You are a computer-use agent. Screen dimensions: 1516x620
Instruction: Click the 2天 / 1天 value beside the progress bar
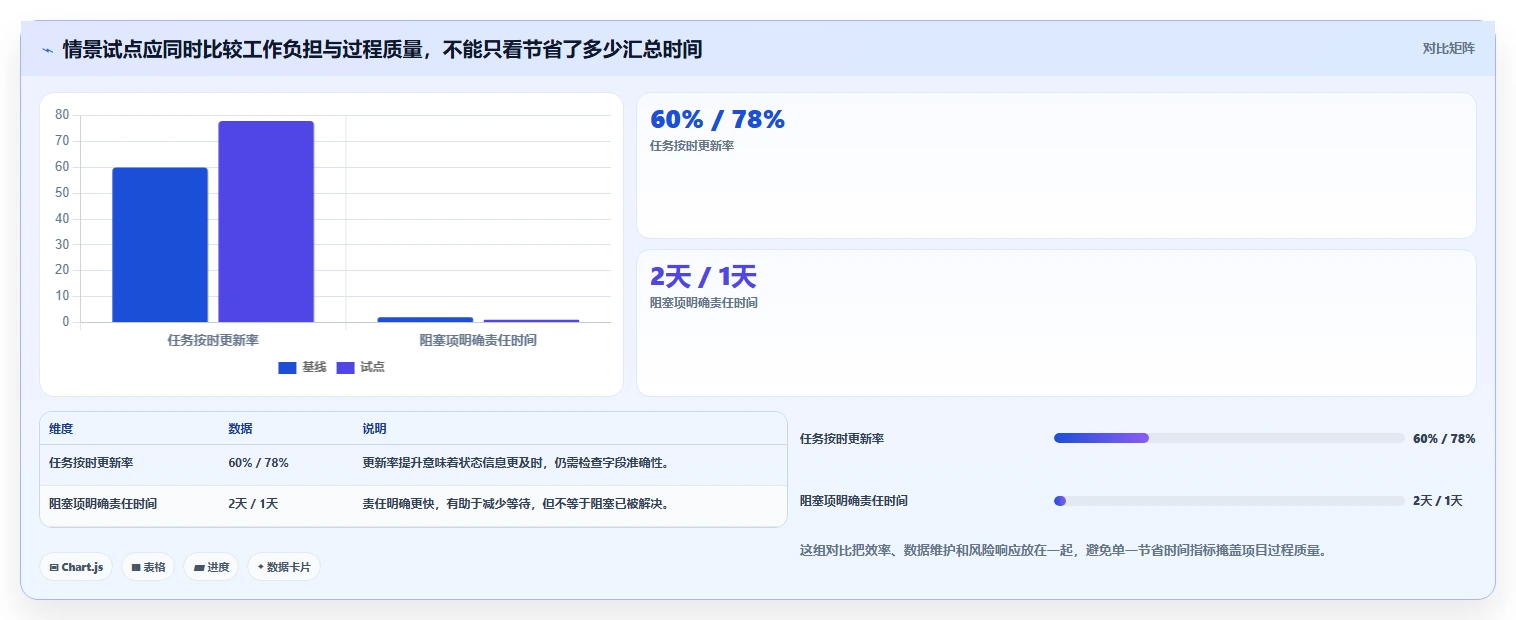1438,501
